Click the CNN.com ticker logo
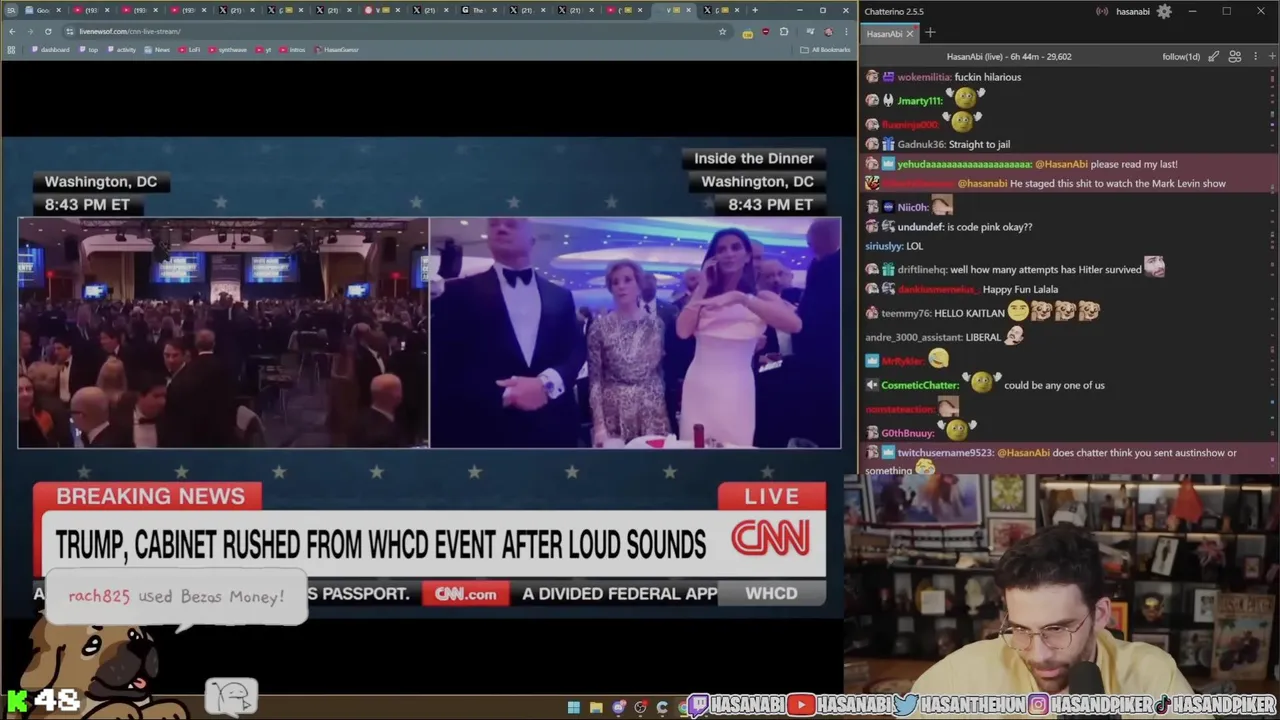Viewport: 1280px width, 720px height. (465, 594)
